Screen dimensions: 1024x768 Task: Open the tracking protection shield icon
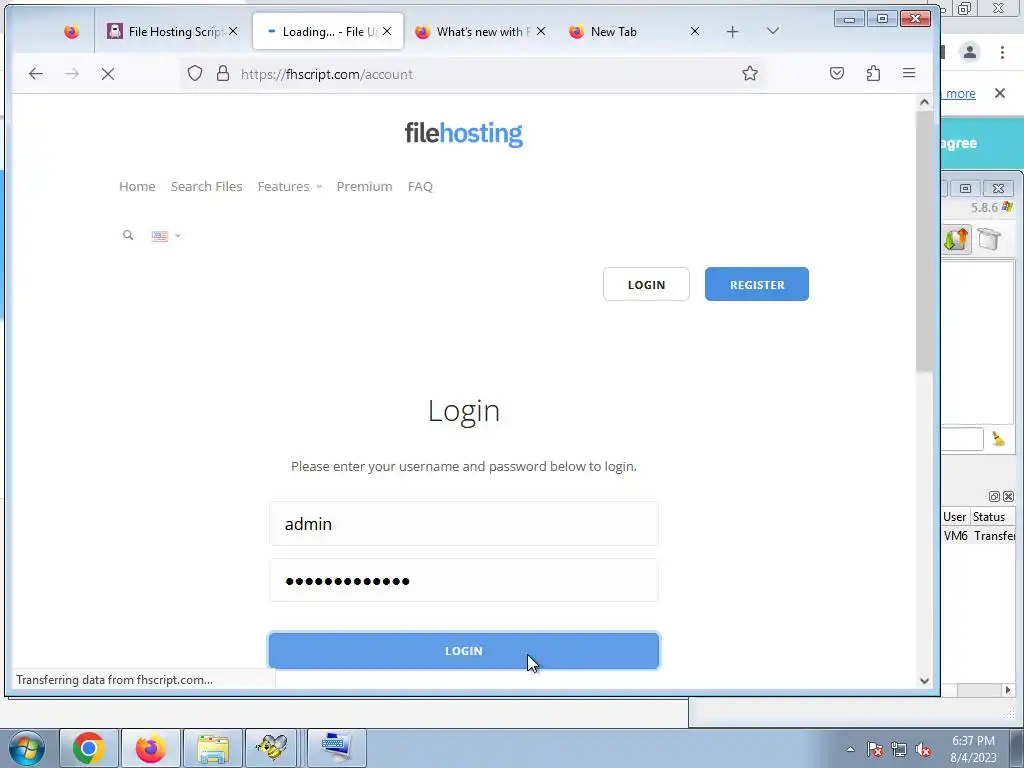(x=195, y=73)
